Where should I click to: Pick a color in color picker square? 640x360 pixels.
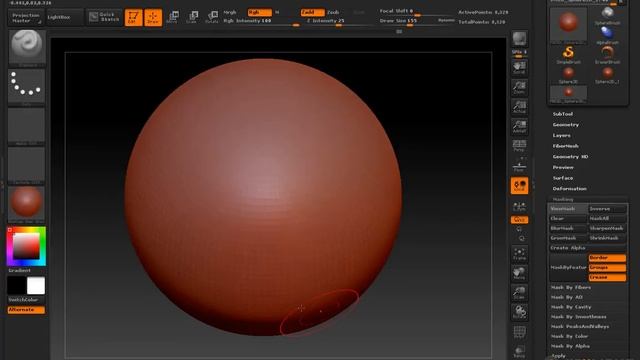26,247
